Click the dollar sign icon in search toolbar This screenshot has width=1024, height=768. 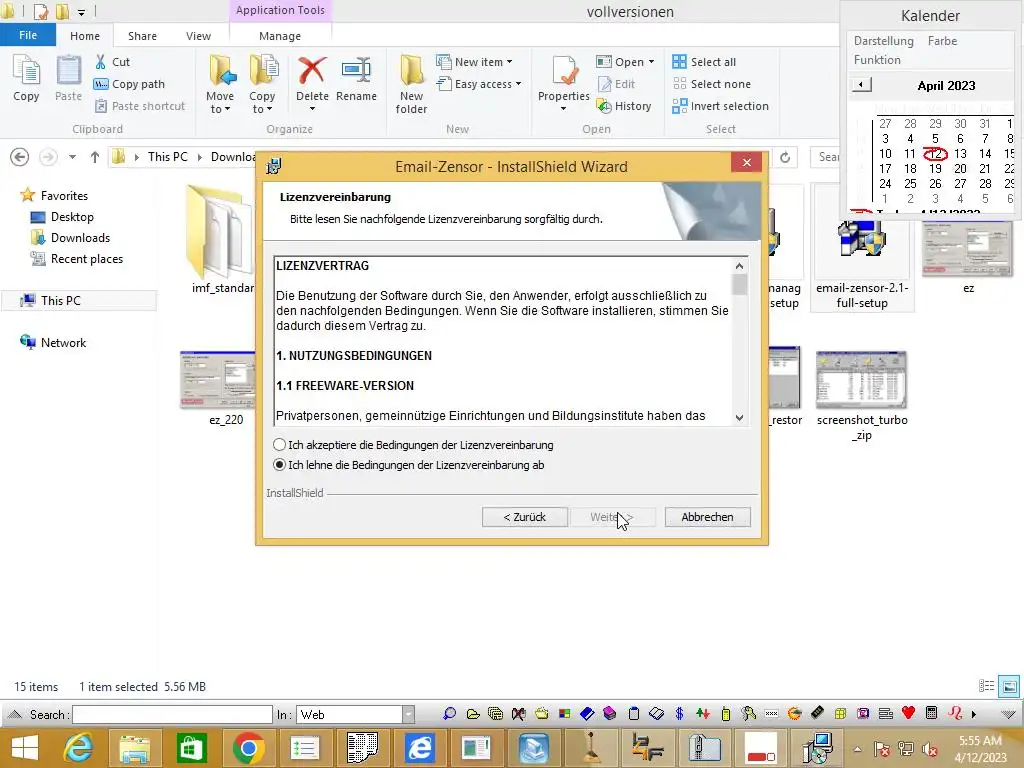679,714
